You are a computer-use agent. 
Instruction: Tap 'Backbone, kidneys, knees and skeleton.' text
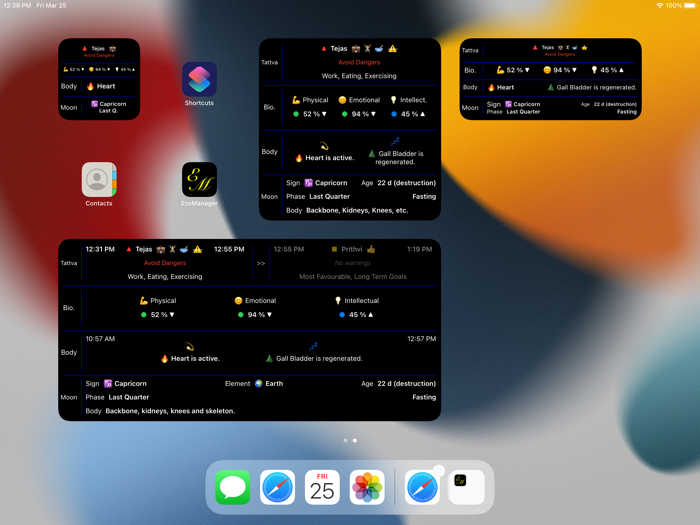(x=170, y=411)
